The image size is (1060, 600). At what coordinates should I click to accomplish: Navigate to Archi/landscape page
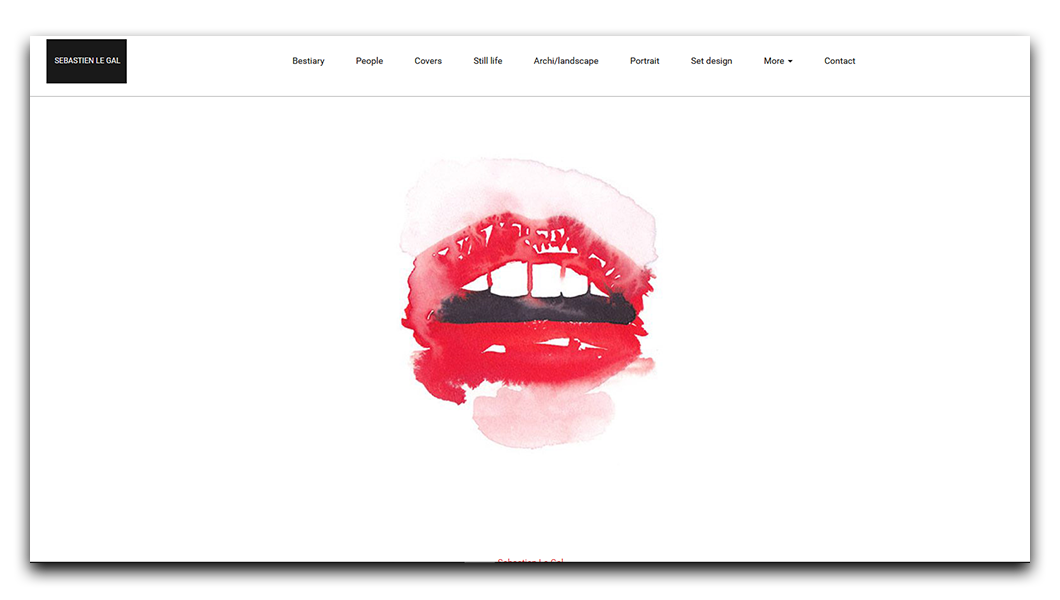click(566, 61)
